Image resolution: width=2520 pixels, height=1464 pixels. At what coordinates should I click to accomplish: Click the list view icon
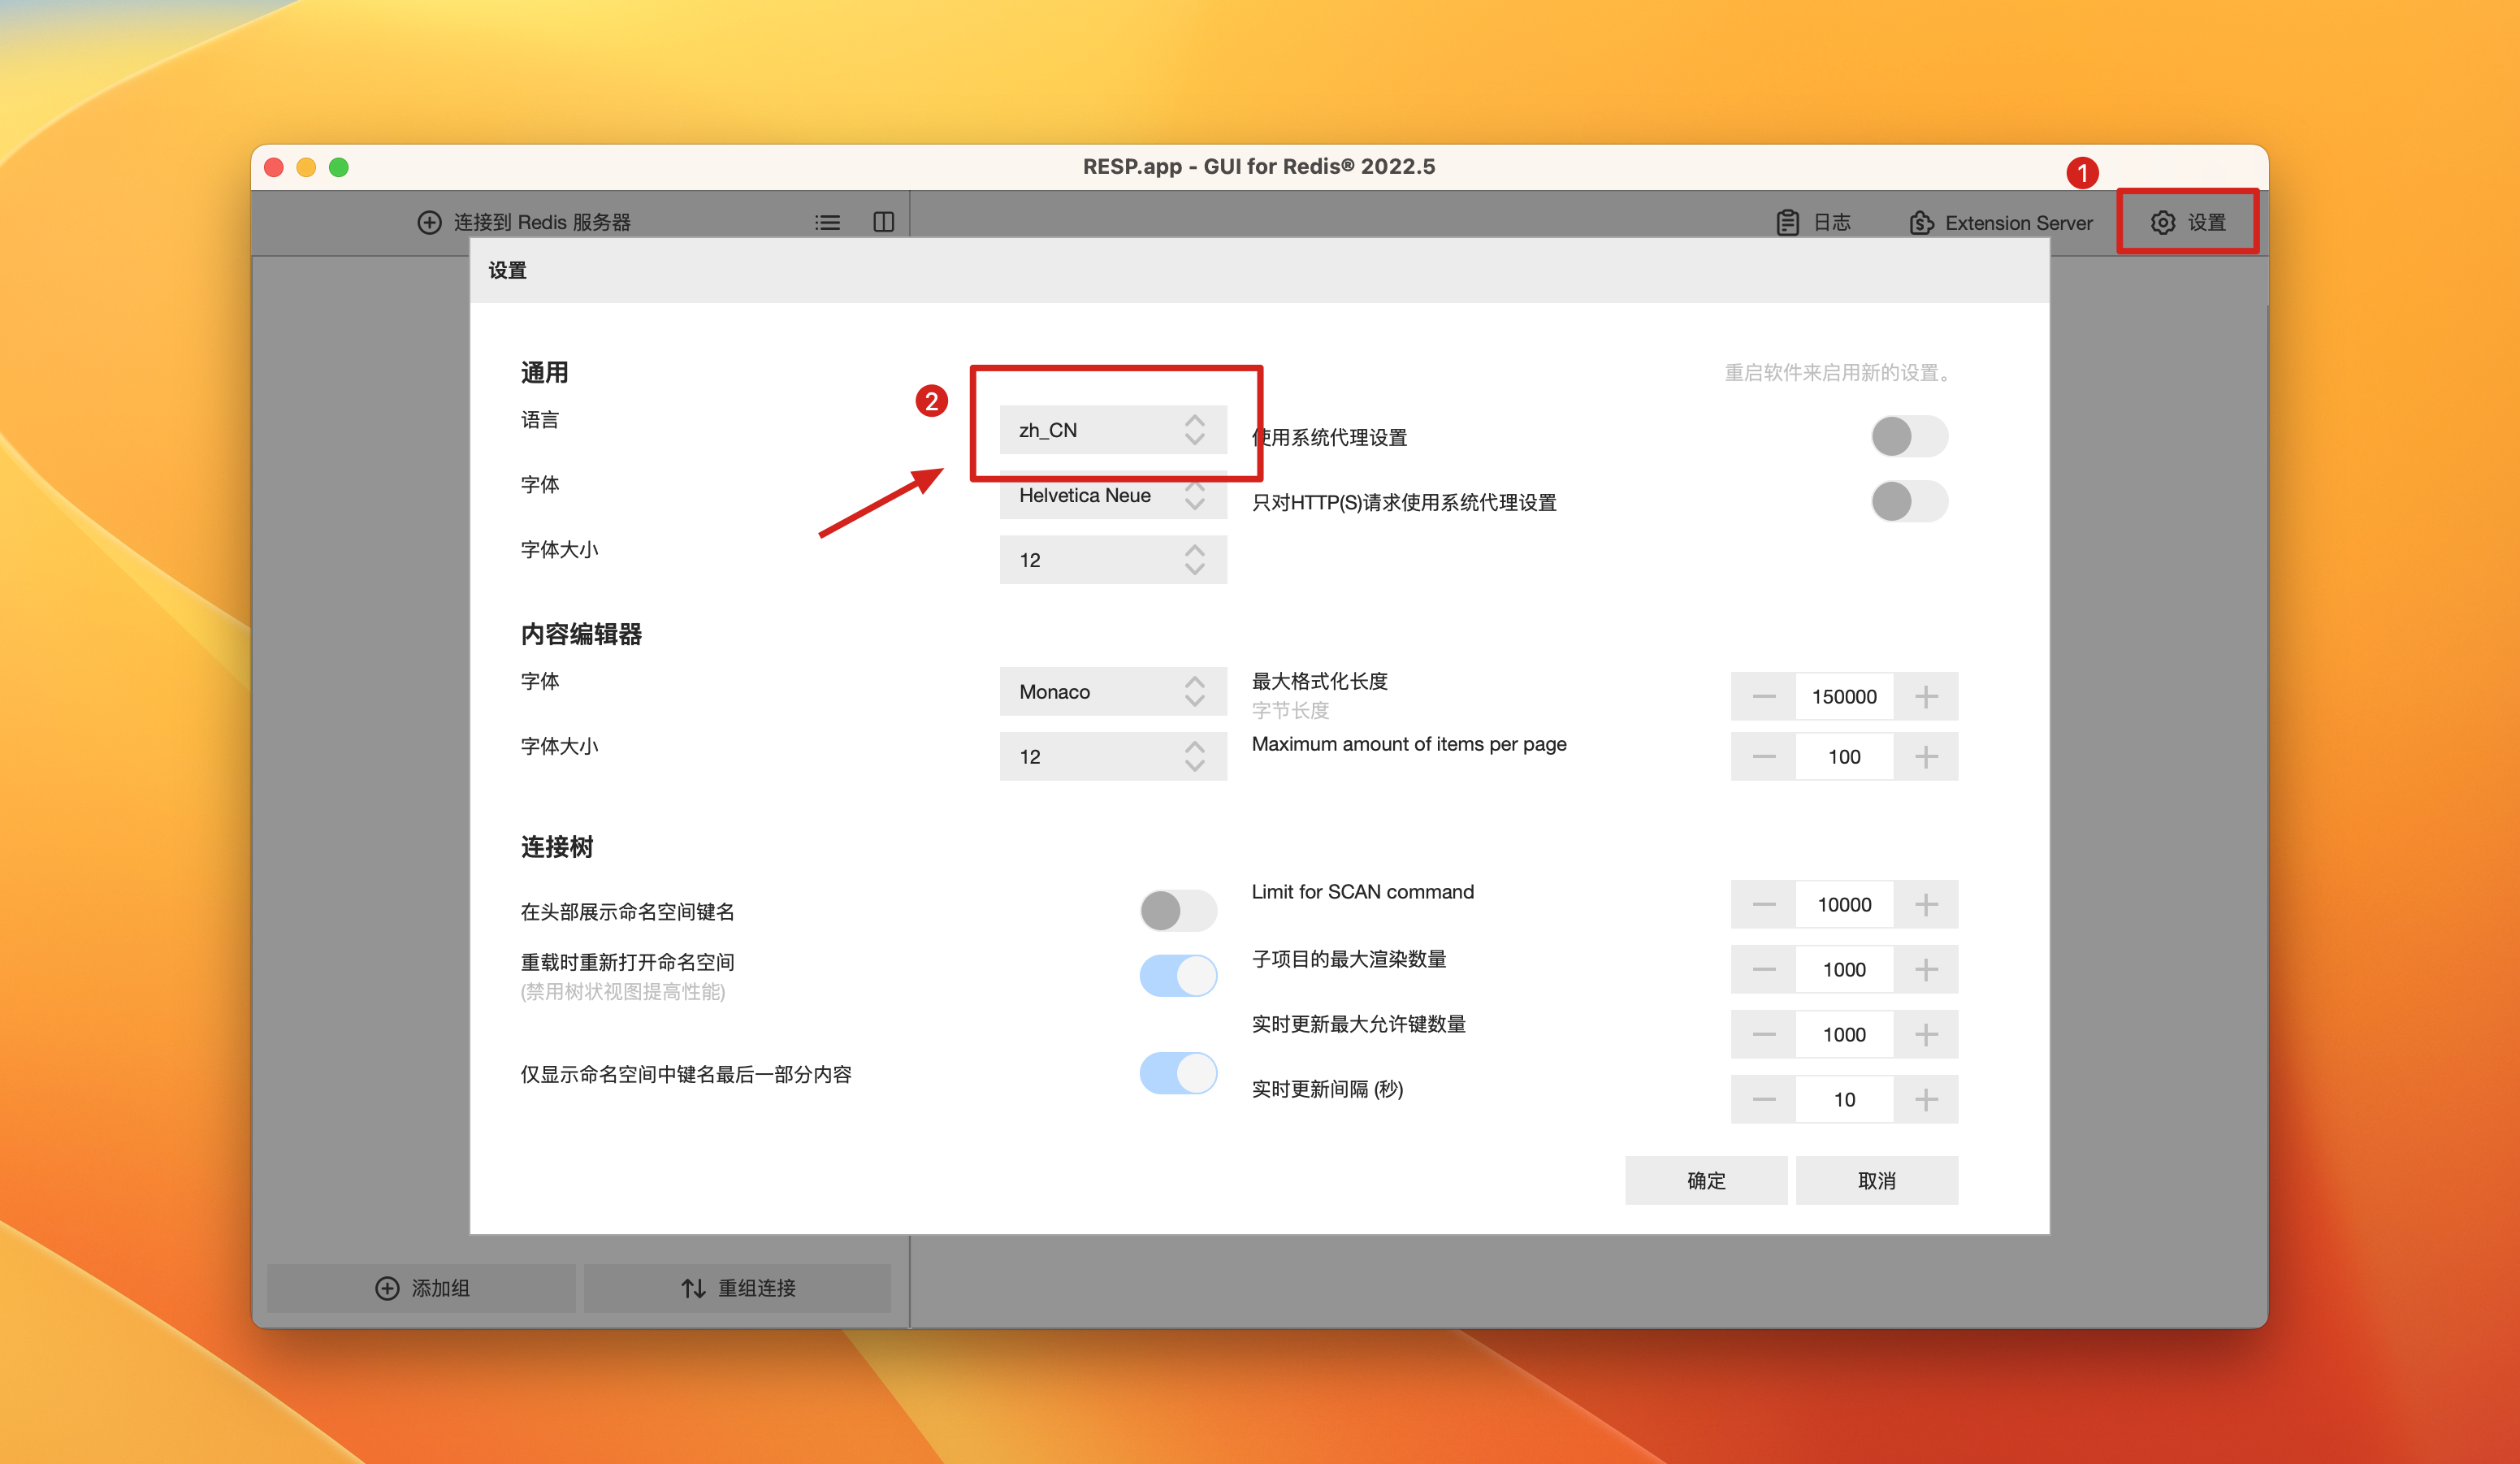[x=827, y=222]
